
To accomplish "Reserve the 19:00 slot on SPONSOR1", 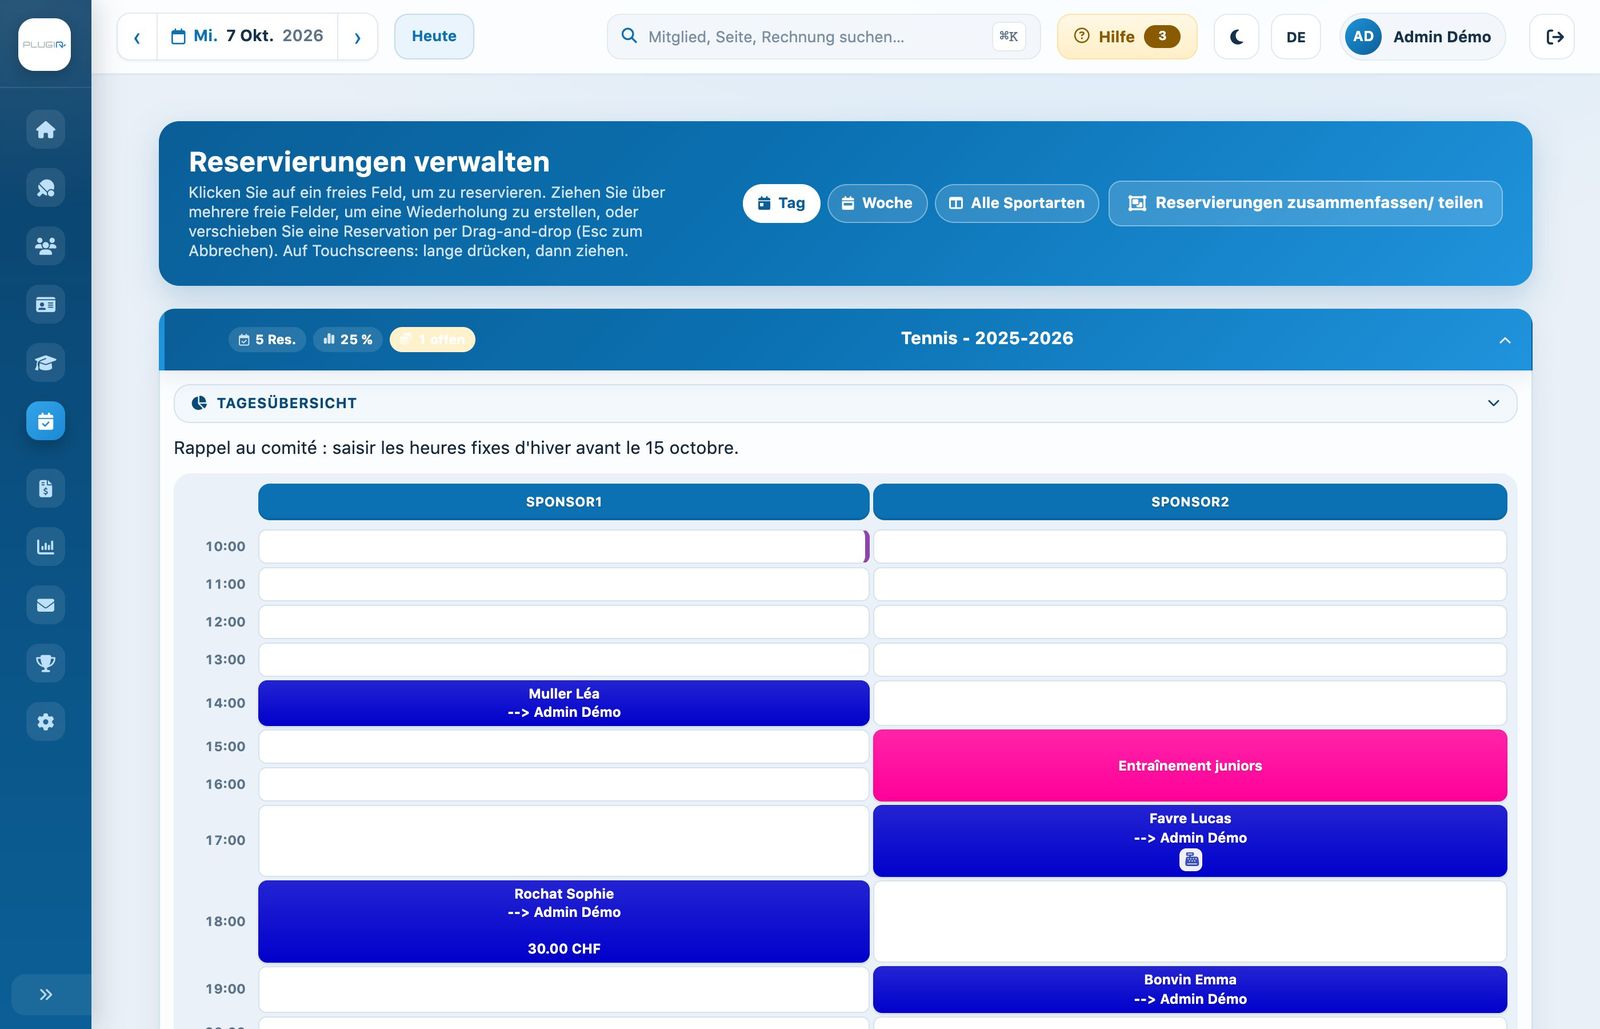I will (564, 989).
